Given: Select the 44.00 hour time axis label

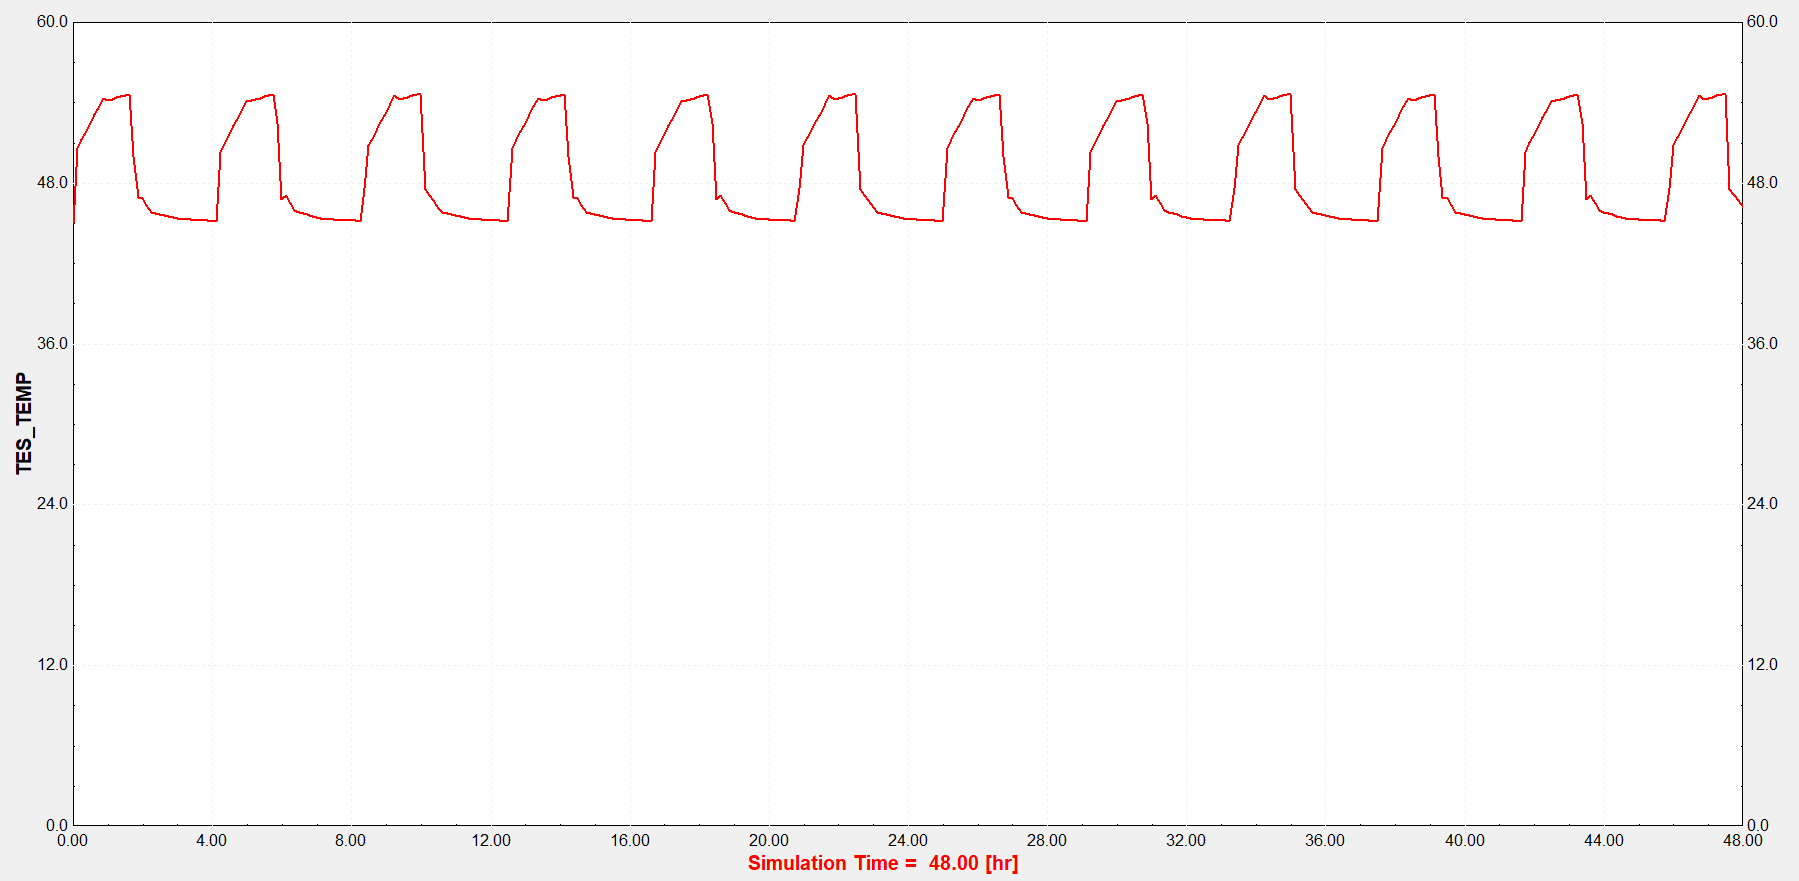Looking at the screenshot, I should (x=1603, y=841).
